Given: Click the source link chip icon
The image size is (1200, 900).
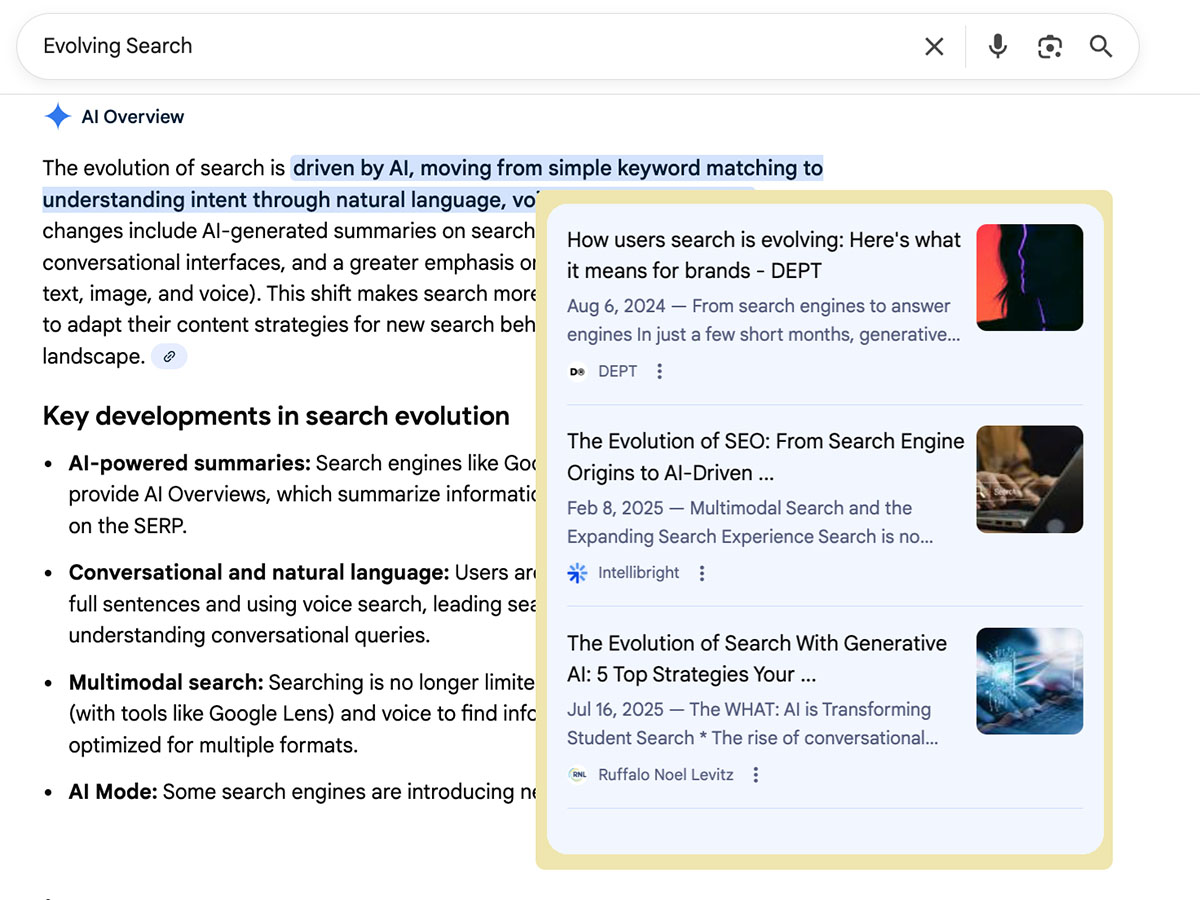Looking at the screenshot, I should pos(169,357).
